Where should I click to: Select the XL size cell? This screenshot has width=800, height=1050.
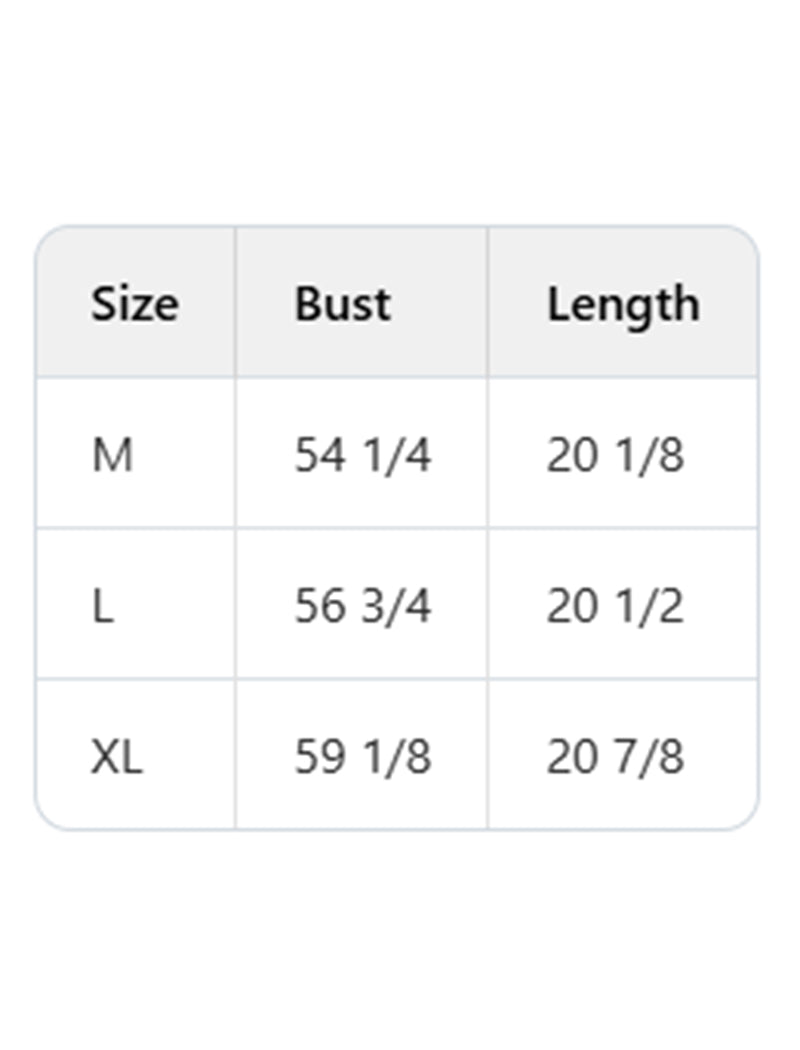[117, 757]
